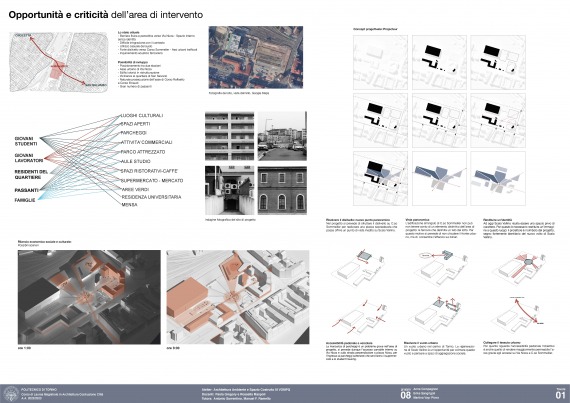Open the street with parked cars photo
Viewport: 570px width, 403px height.
tap(282, 136)
